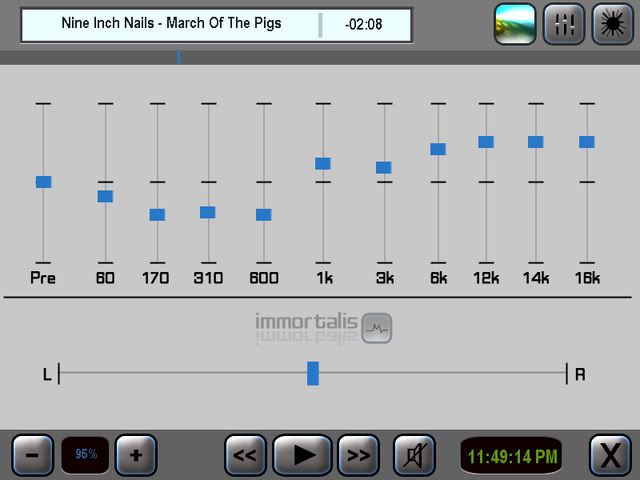640x480 pixels.
Task: Decrease volume with the minus button
Action: (33, 455)
